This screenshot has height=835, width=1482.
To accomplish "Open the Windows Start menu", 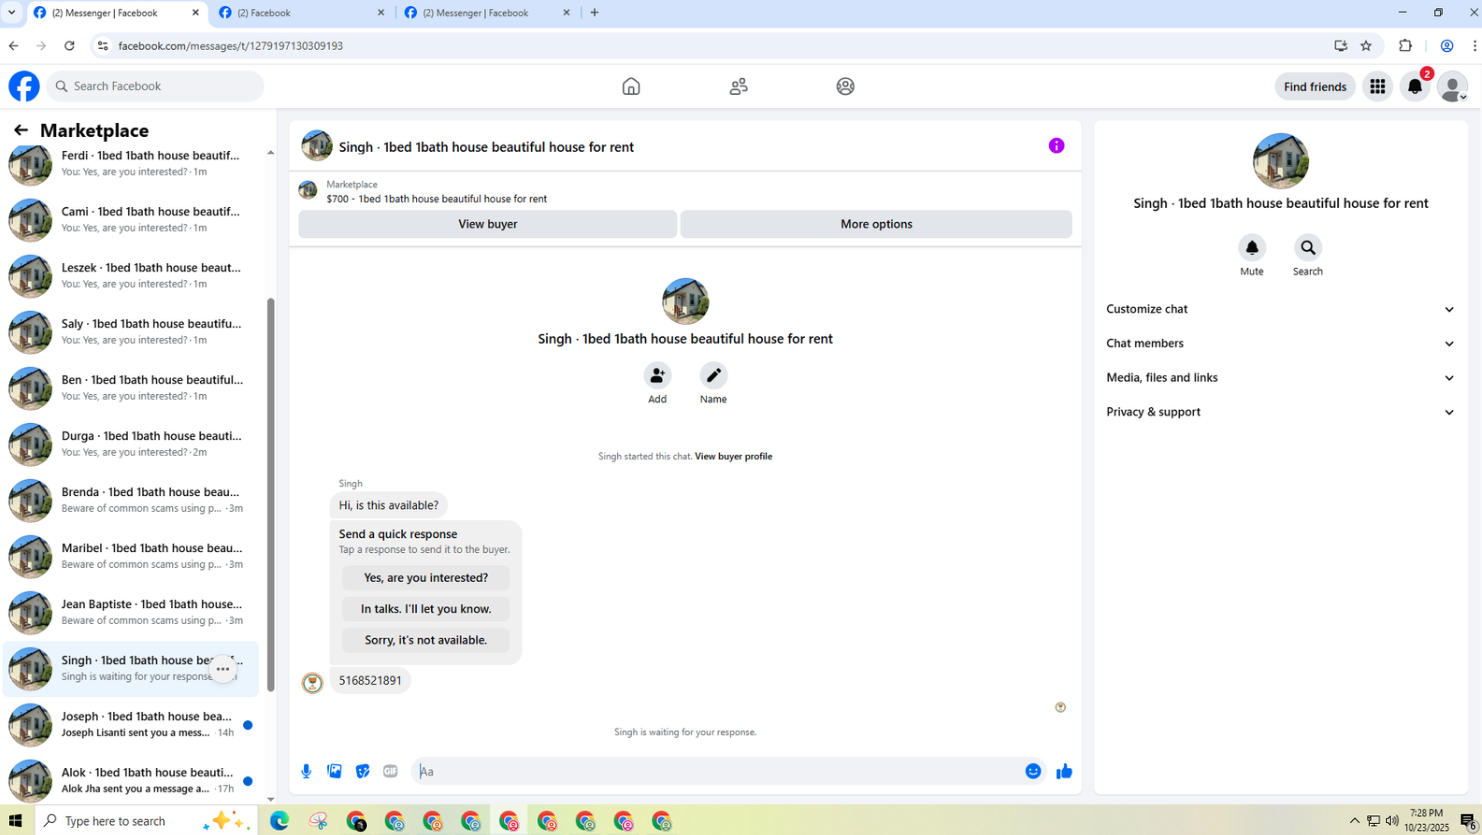I will [15, 821].
